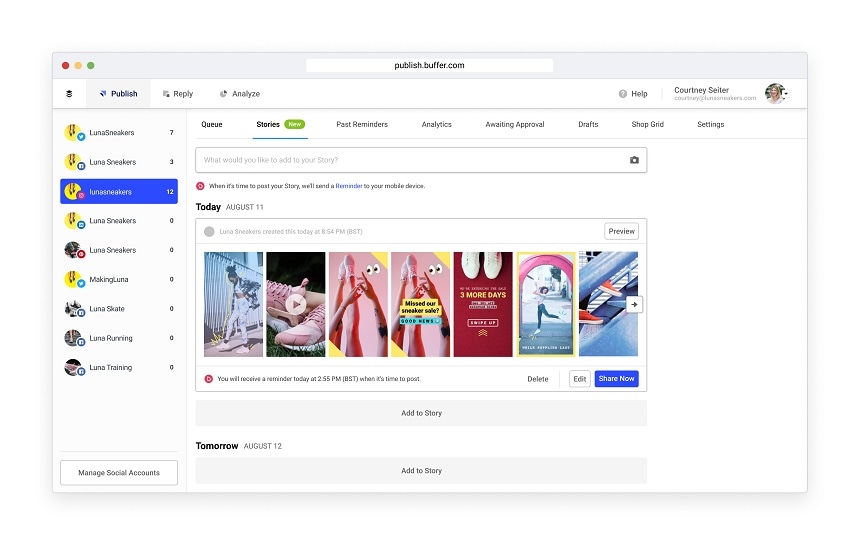Switch to the Analytics tab
Viewport: 860px width, 545px height.
point(437,124)
